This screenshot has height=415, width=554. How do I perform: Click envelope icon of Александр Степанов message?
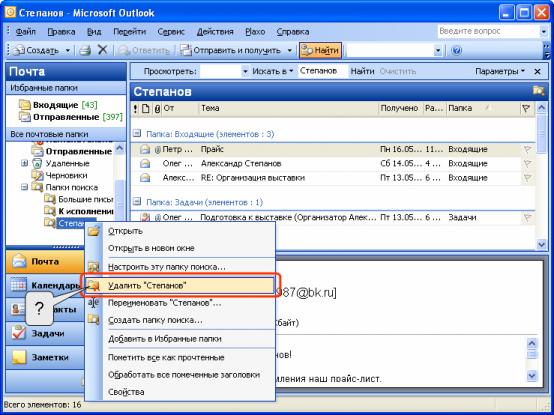coord(145,164)
